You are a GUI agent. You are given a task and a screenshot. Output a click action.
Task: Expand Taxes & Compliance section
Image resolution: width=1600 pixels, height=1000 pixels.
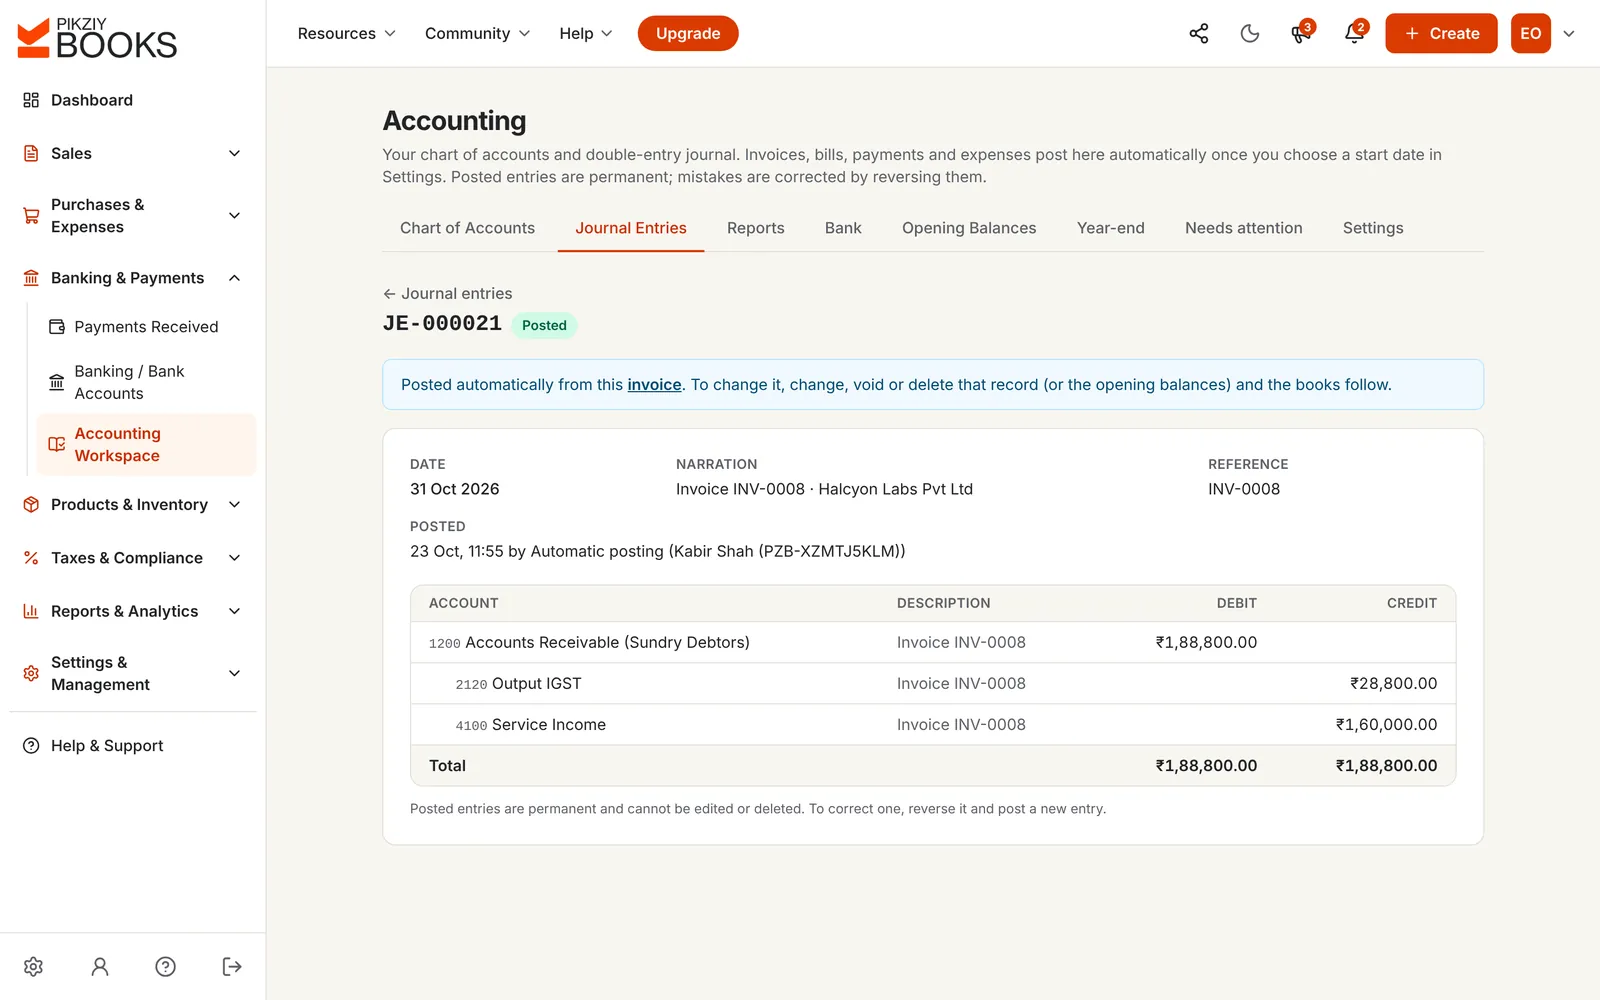point(133,558)
